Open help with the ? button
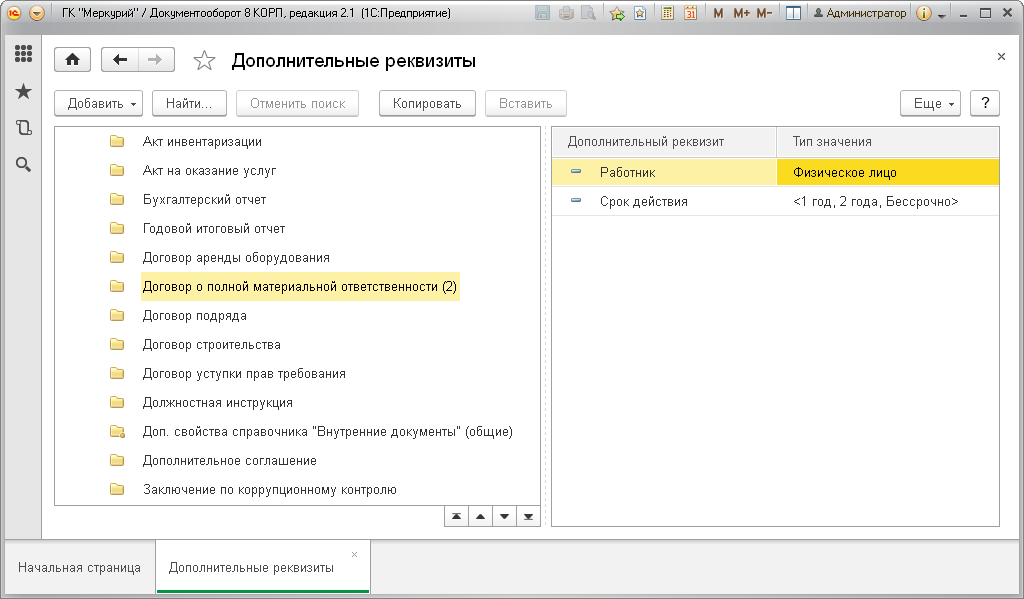The width and height of the screenshot is (1024, 599). tap(985, 103)
